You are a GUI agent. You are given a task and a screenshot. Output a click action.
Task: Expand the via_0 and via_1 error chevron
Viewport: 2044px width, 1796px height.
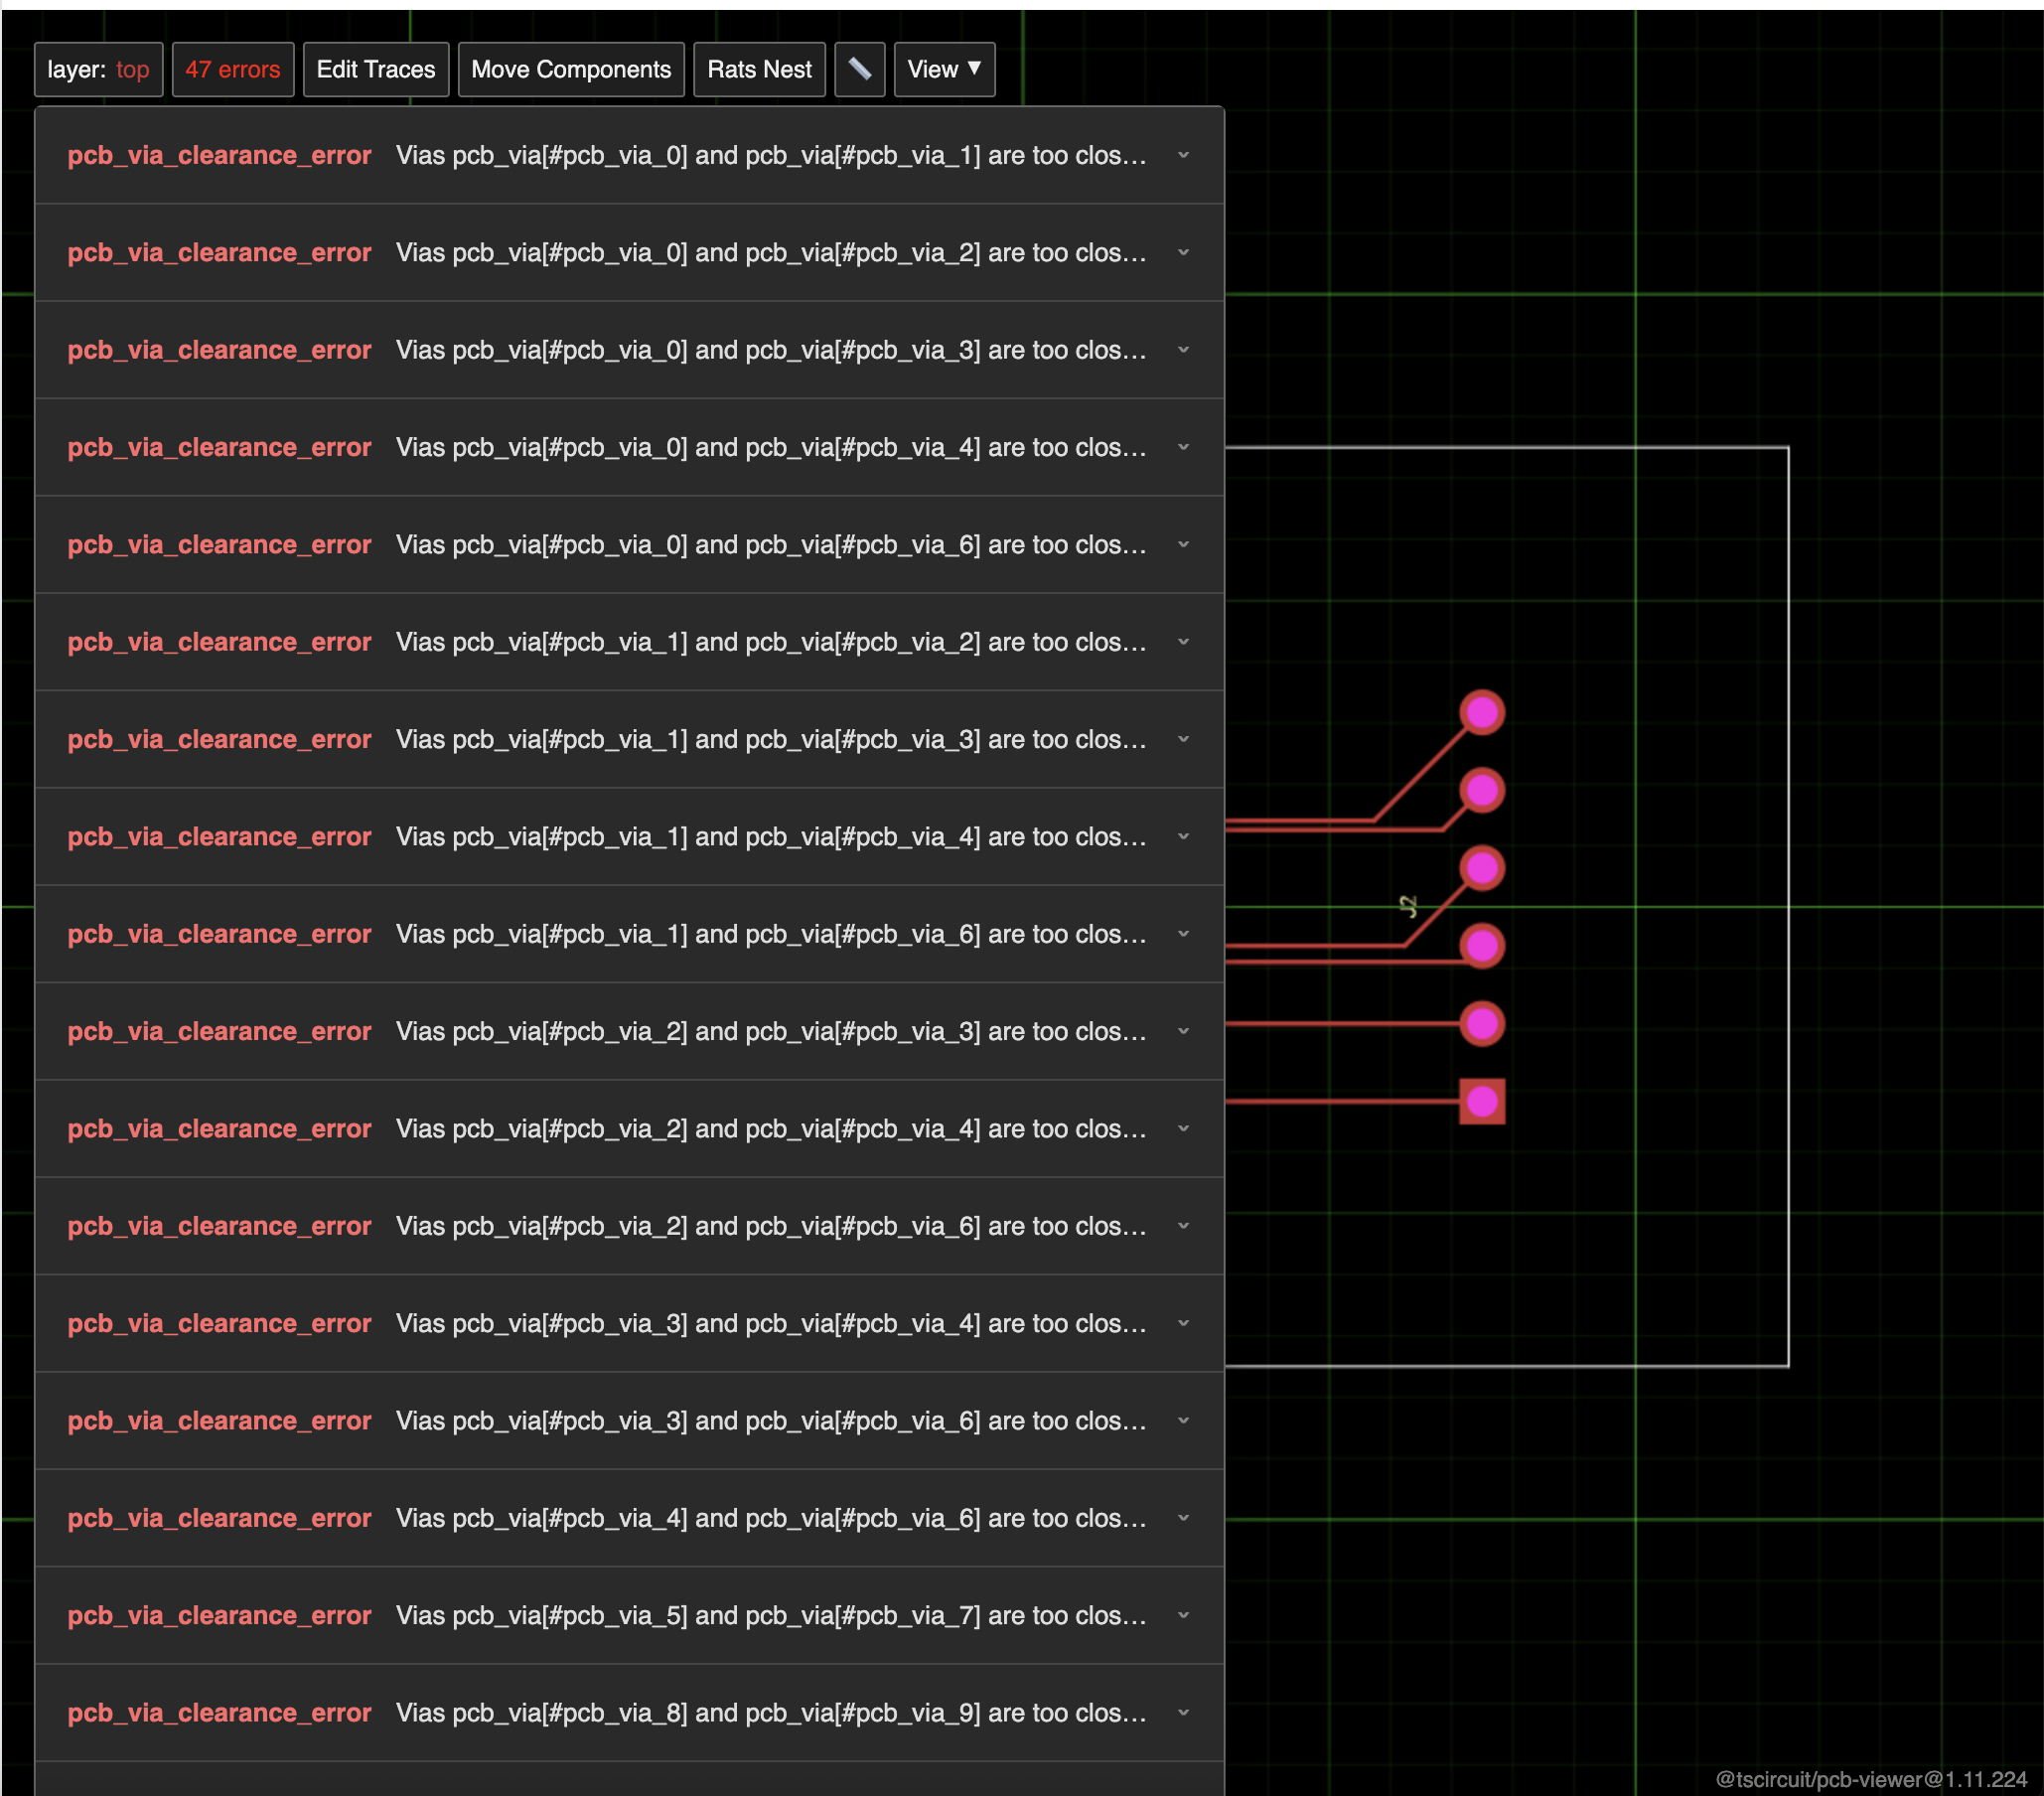tap(1183, 155)
